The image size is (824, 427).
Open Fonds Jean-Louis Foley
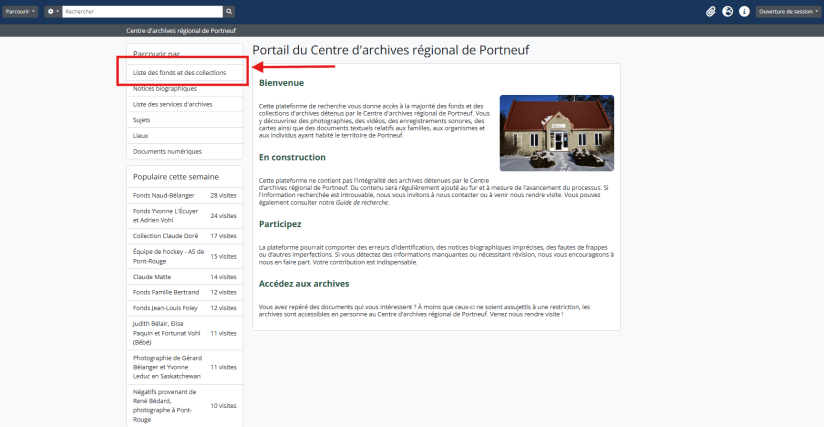165,306
